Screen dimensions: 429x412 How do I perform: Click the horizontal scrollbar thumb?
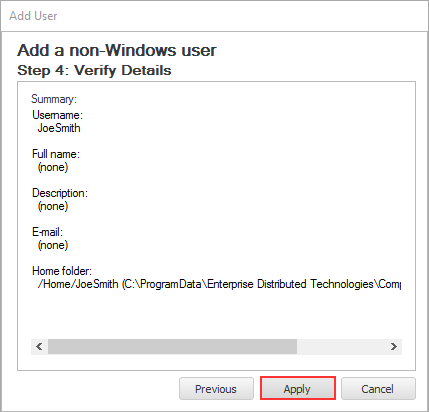coord(172,347)
